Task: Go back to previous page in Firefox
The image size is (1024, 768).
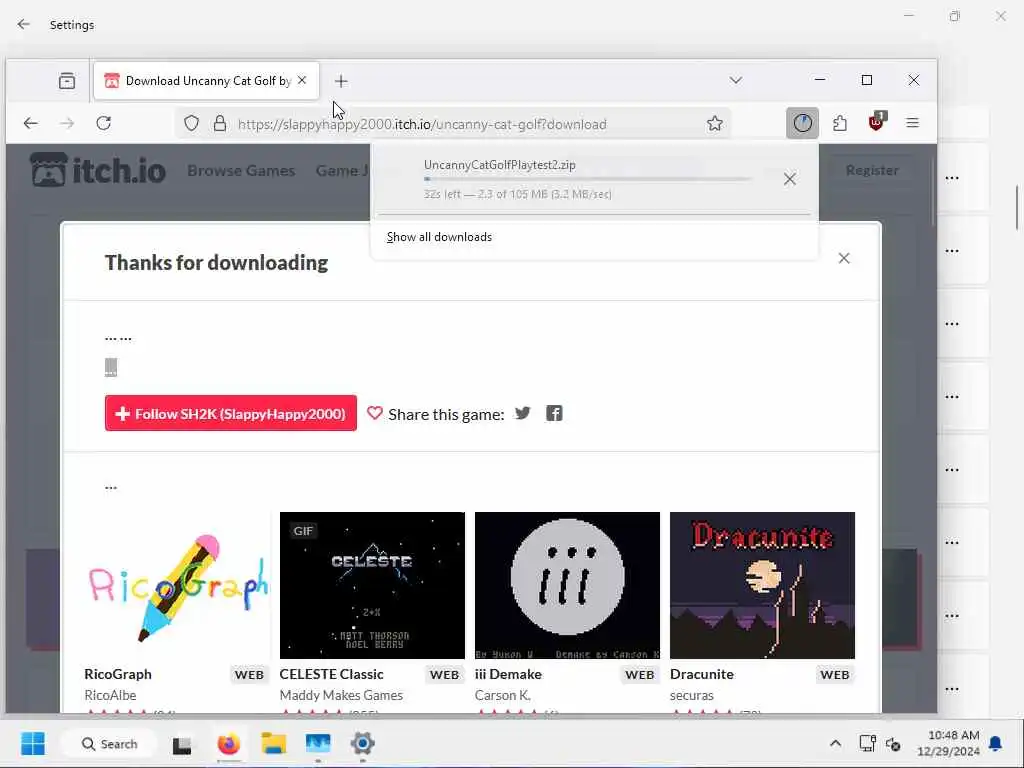Action: [x=31, y=123]
